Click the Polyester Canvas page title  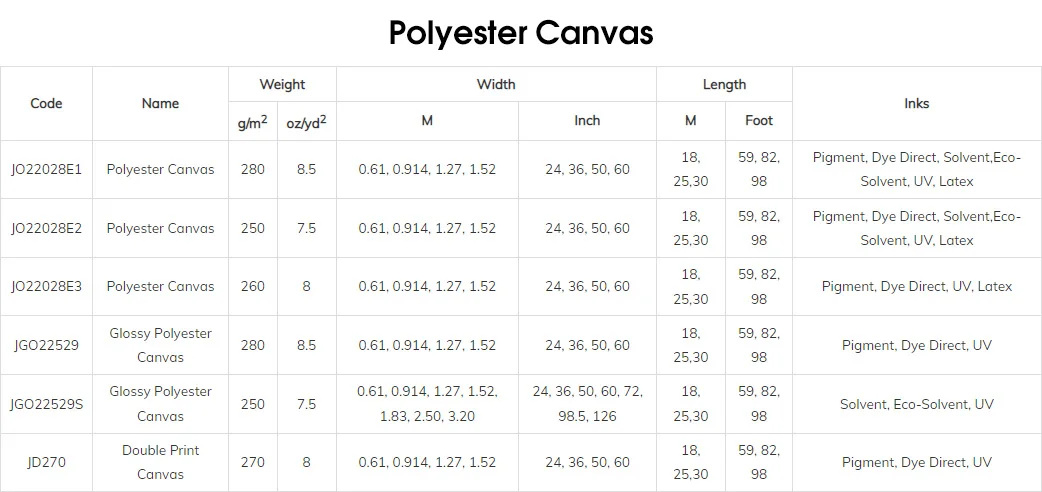520,33
